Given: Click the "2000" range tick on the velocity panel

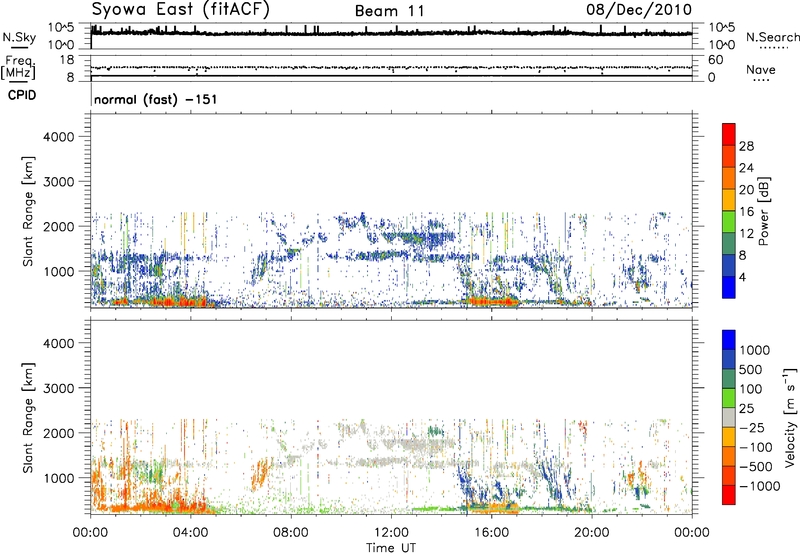Looking at the screenshot, I should coord(58,433).
